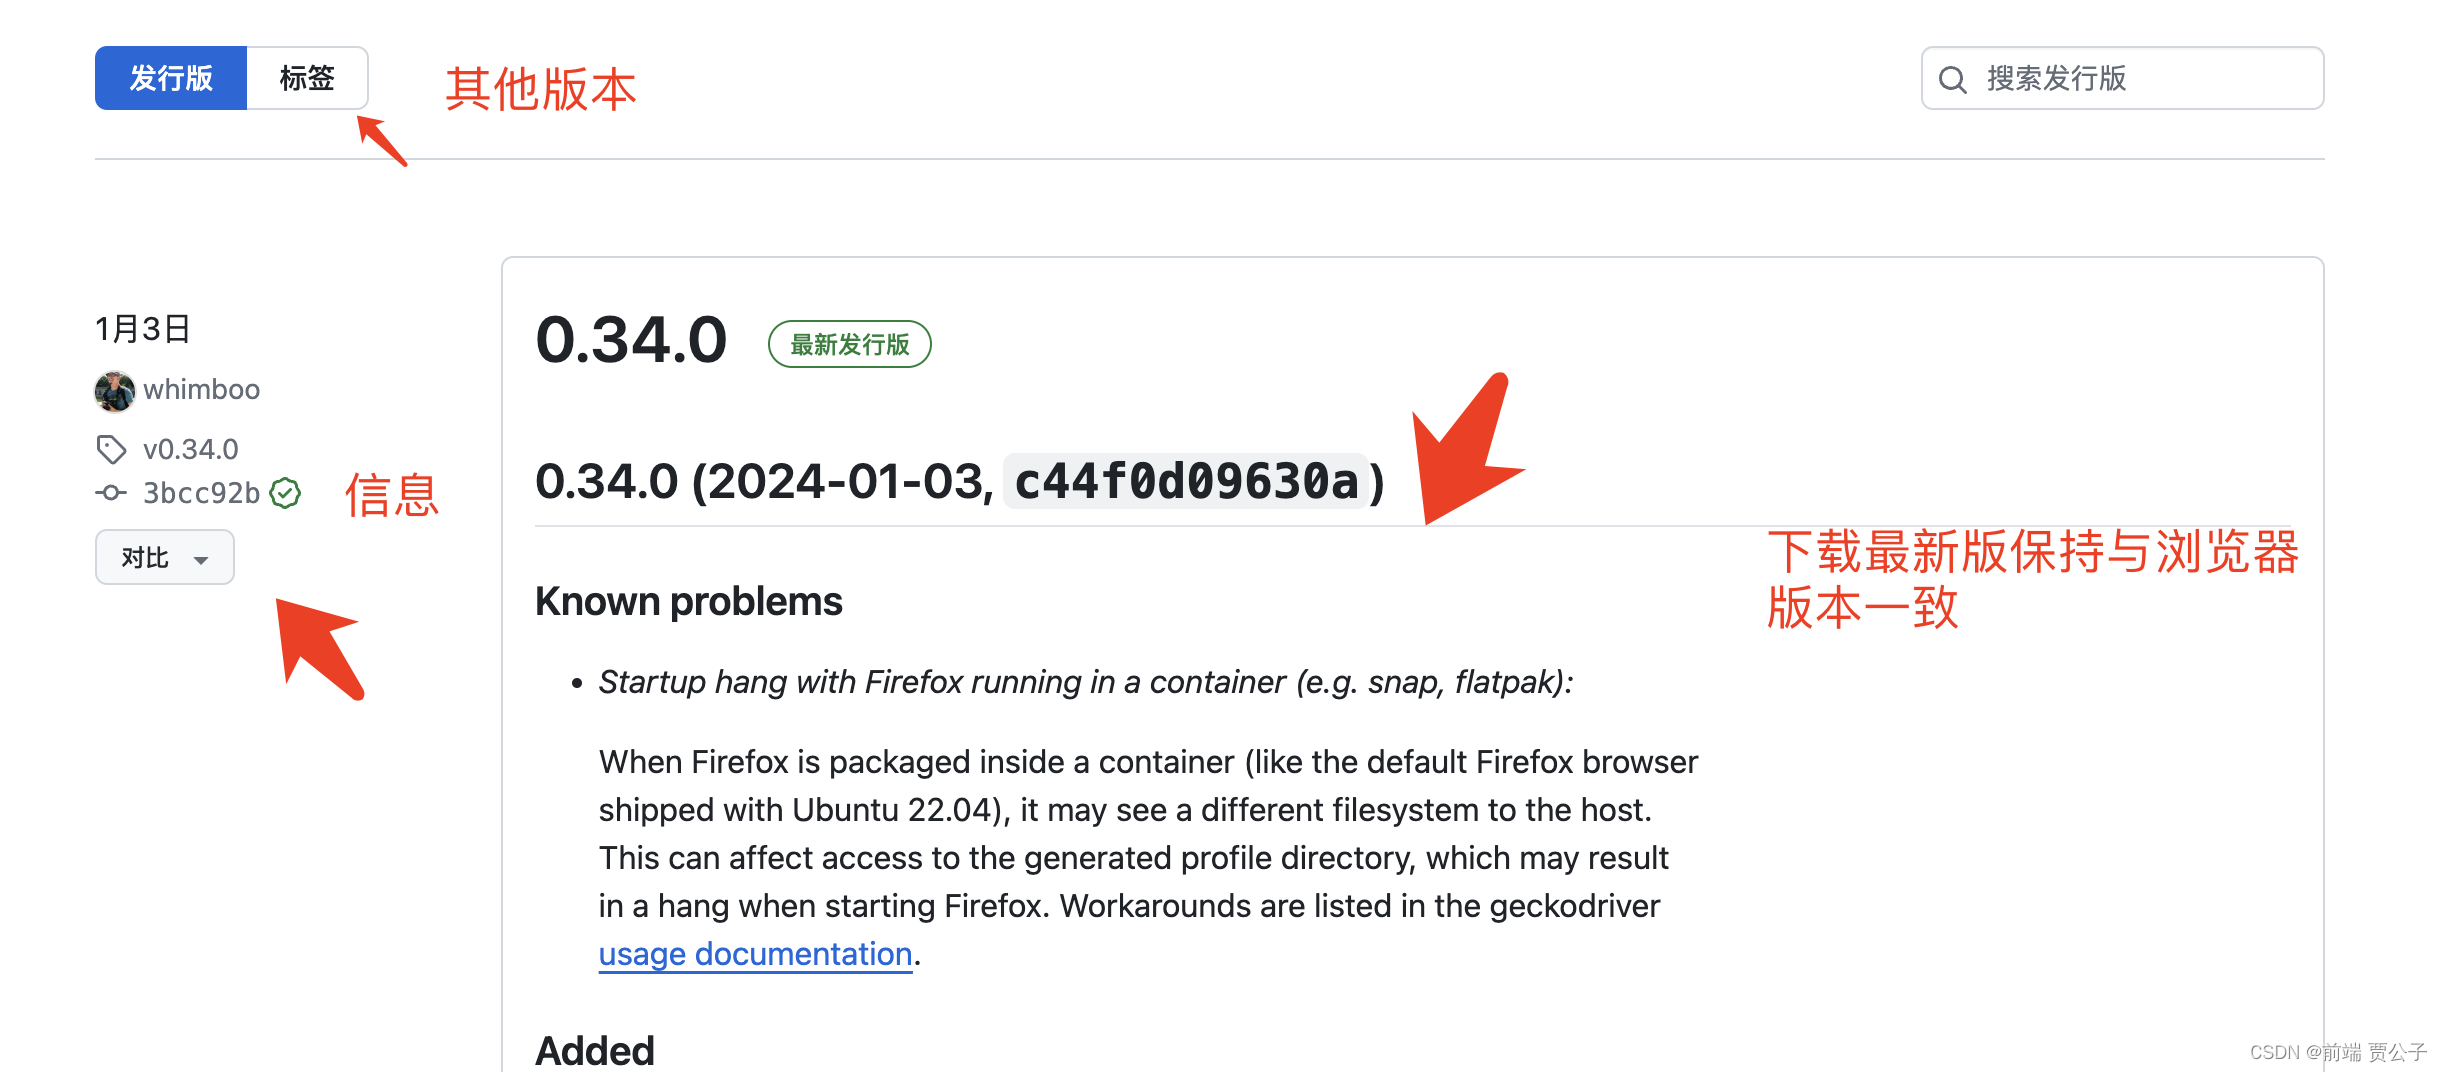
Task: Click the 0.34.0 release title
Action: [631, 340]
